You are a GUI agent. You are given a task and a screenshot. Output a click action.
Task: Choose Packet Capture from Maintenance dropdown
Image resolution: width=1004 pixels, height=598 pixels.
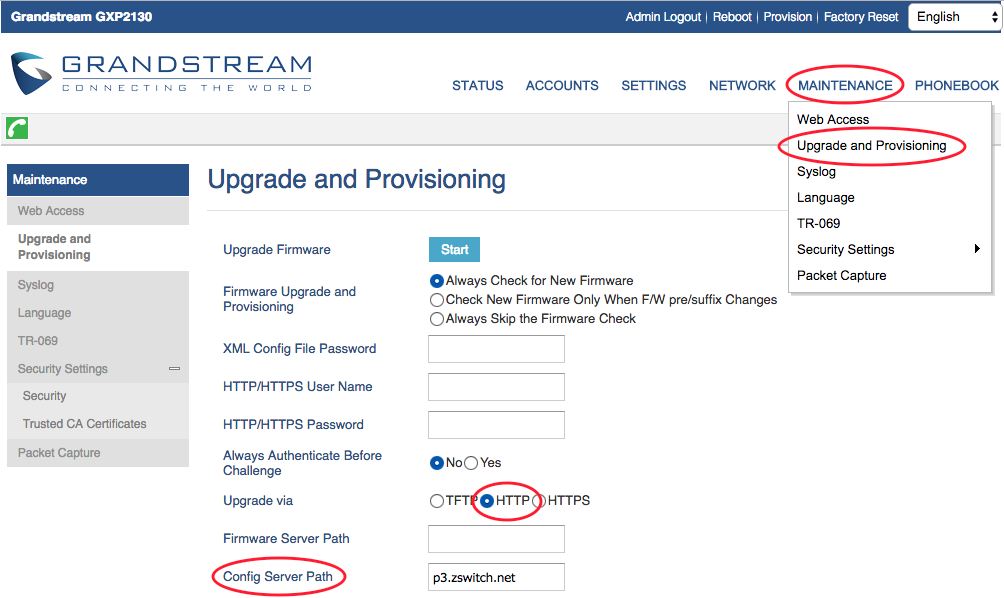841,276
